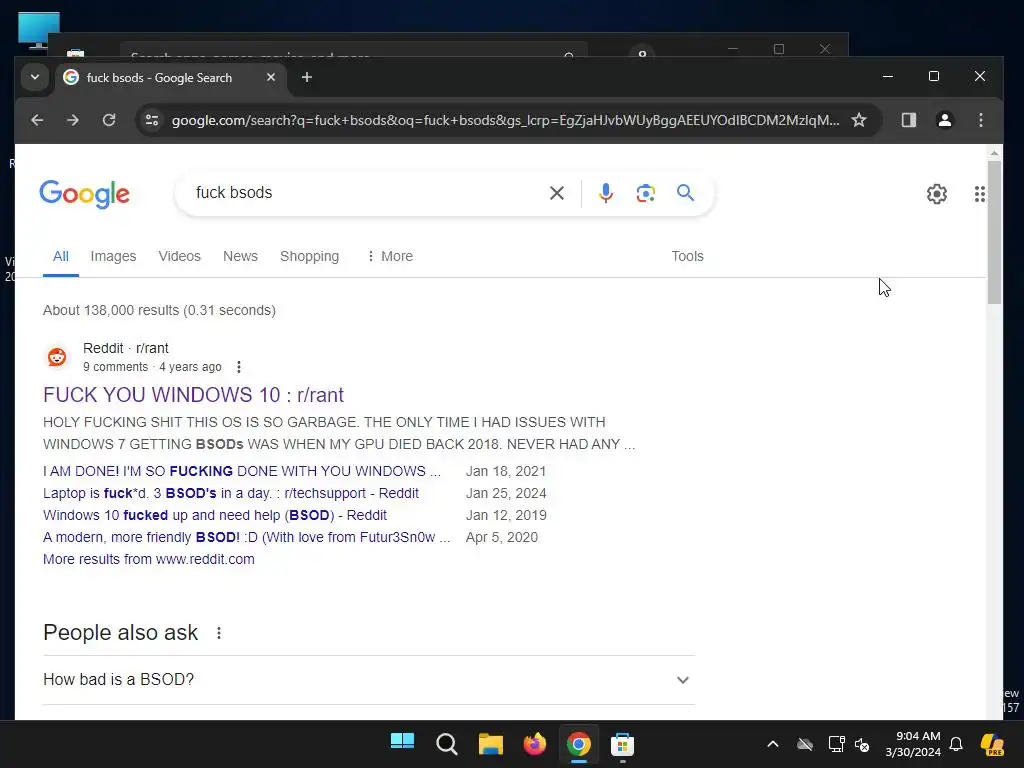1024x768 pixels.
Task: Submit search with magnifying glass icon
Action: point(685,193)
